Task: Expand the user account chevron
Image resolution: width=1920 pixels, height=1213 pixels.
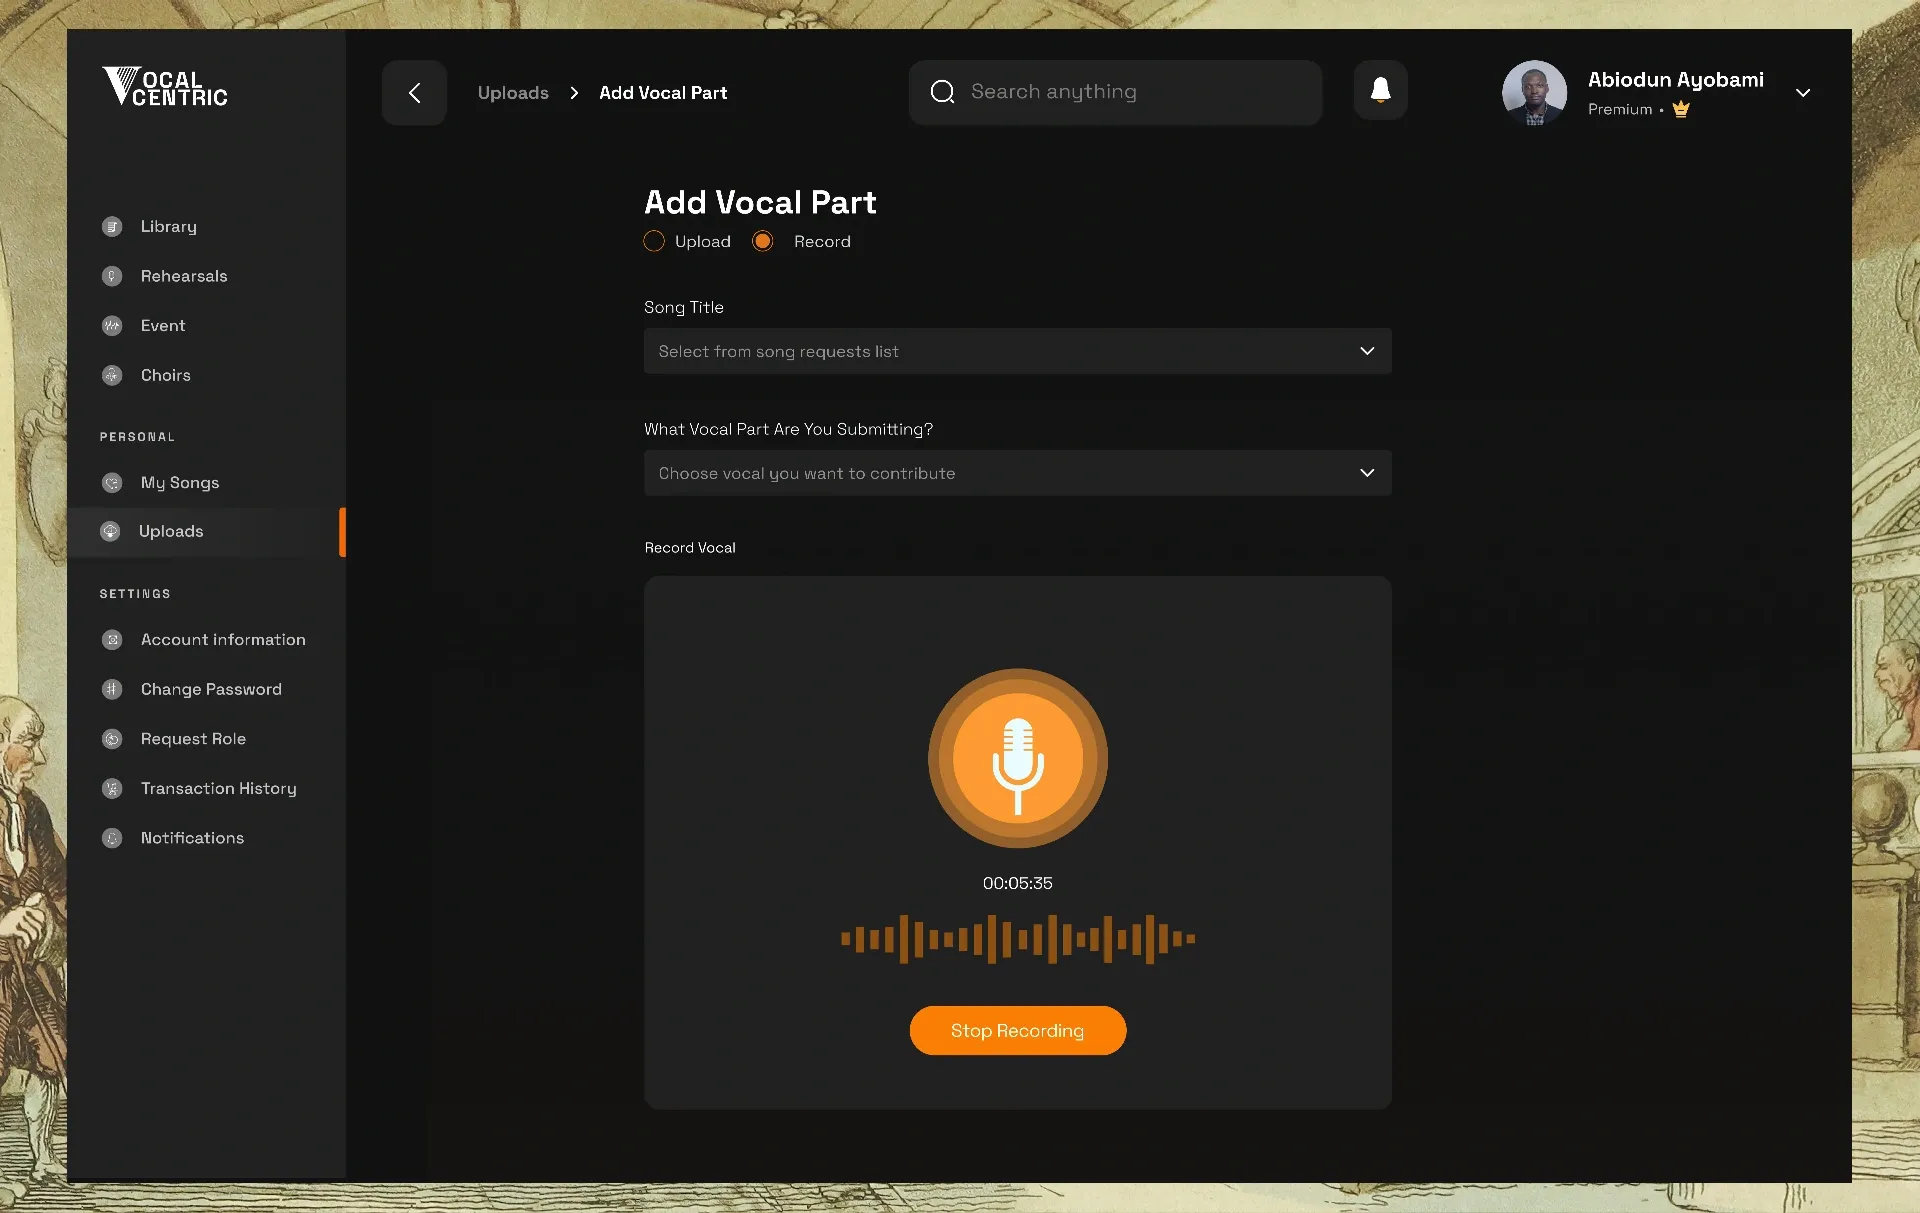Action: point(1803,93)
